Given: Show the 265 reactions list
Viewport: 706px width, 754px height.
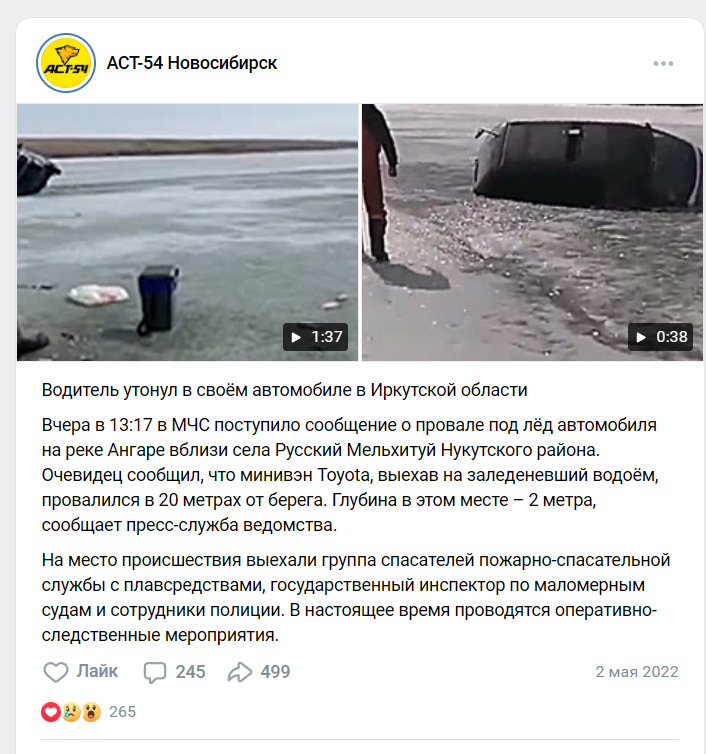Looking at the screenshot, I should [x=123, y=712].
